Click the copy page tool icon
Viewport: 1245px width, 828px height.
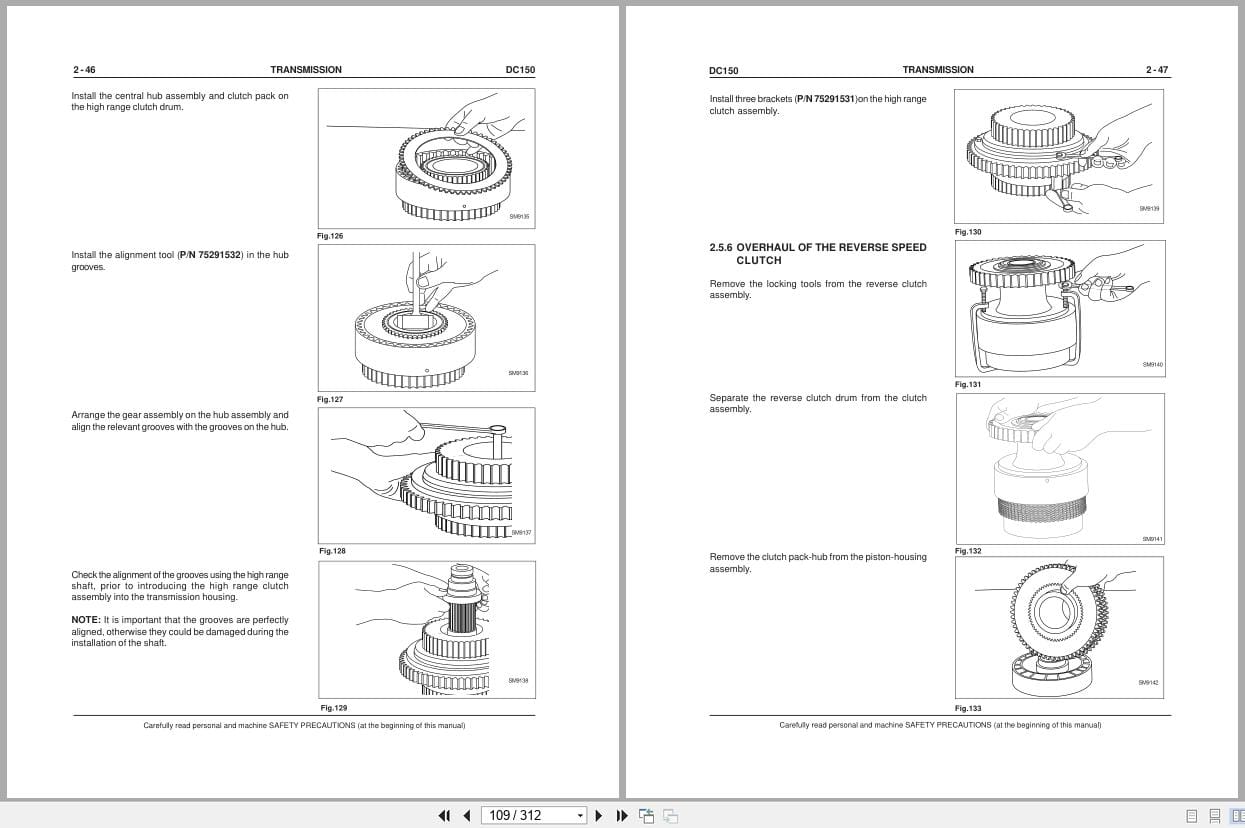[646, 816]
